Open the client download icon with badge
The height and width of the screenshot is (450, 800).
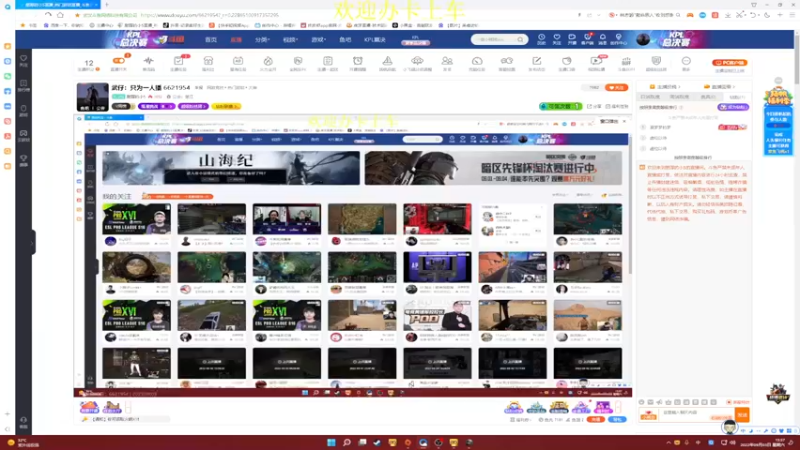[x=587, y=39]
